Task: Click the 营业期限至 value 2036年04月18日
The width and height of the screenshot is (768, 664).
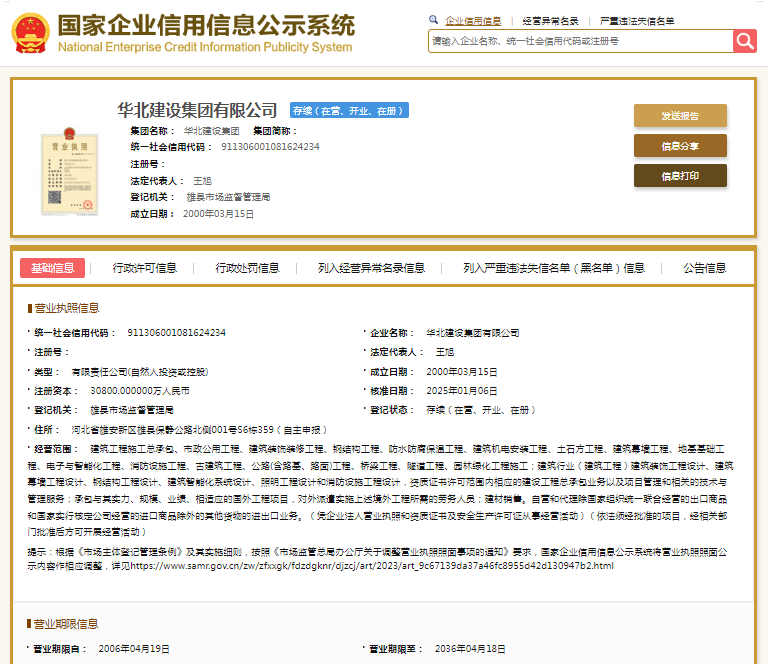Action: [470, 649]
